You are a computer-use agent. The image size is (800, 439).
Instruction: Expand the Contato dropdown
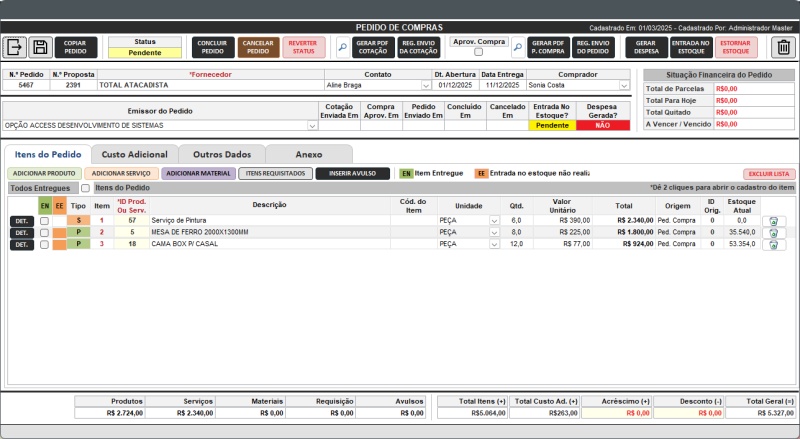[x=426, y=86]
